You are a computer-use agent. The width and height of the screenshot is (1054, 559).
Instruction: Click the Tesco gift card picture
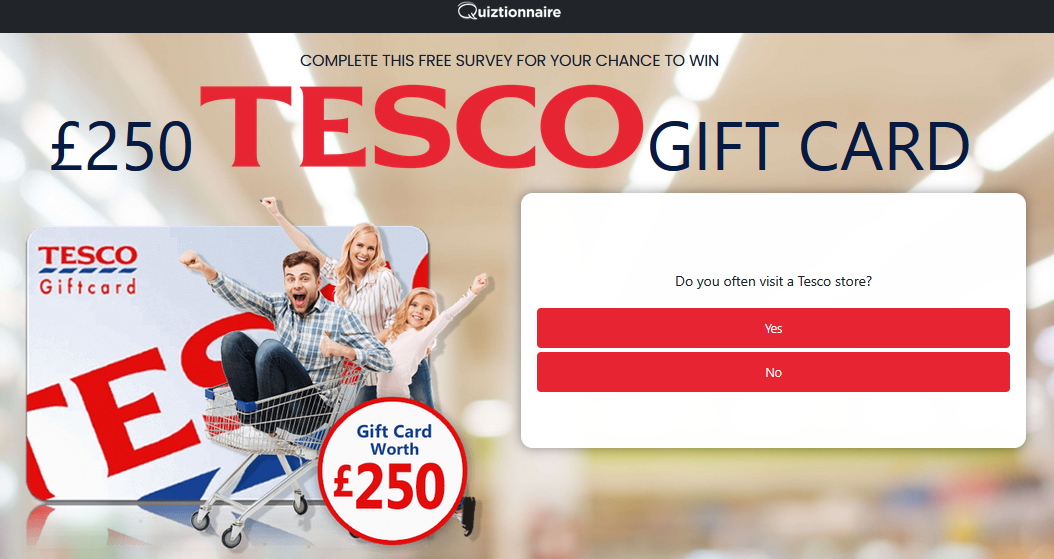tap(227, 363)
